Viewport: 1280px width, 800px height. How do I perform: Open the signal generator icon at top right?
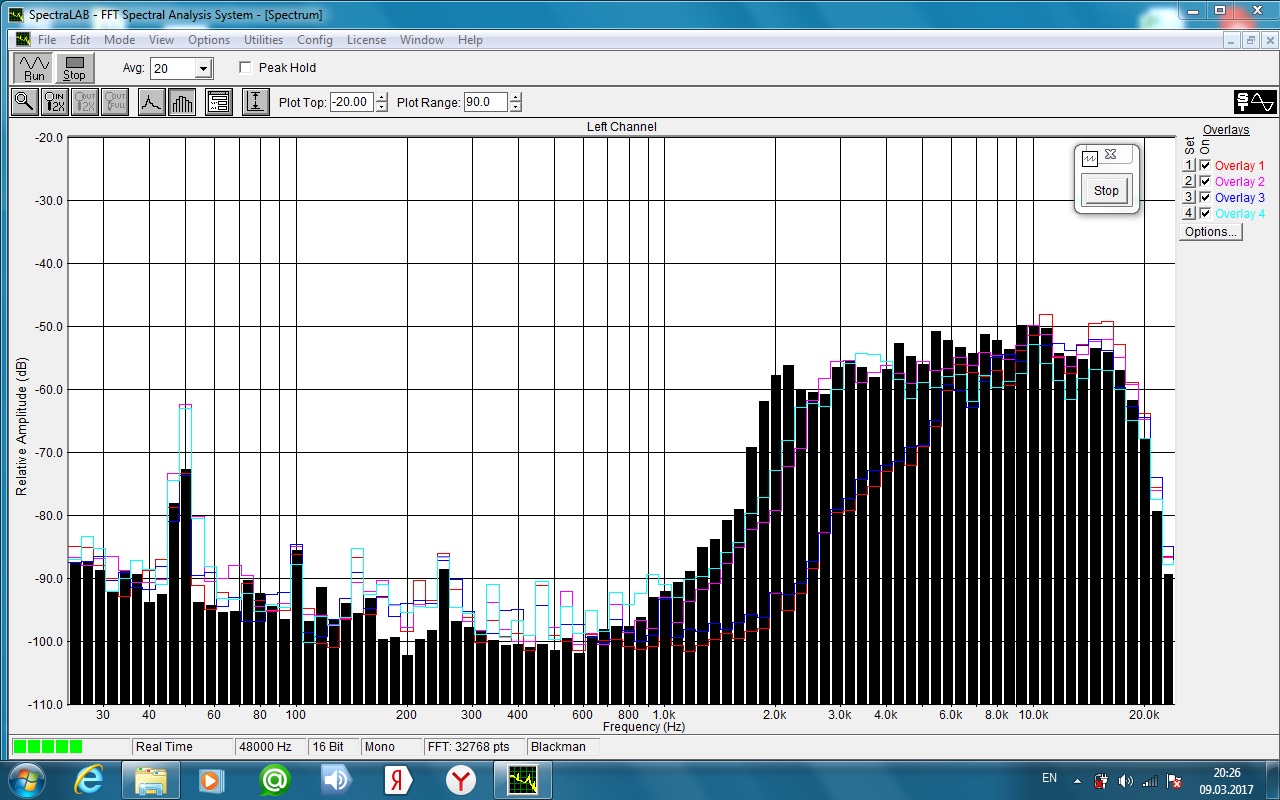pyautogui.click(x=1255, y=101)
